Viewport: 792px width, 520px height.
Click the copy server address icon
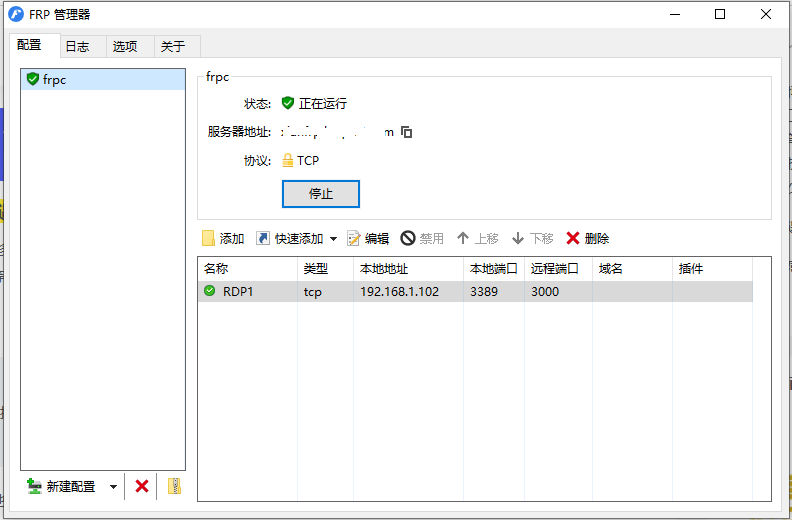click(x=407, y=132)
